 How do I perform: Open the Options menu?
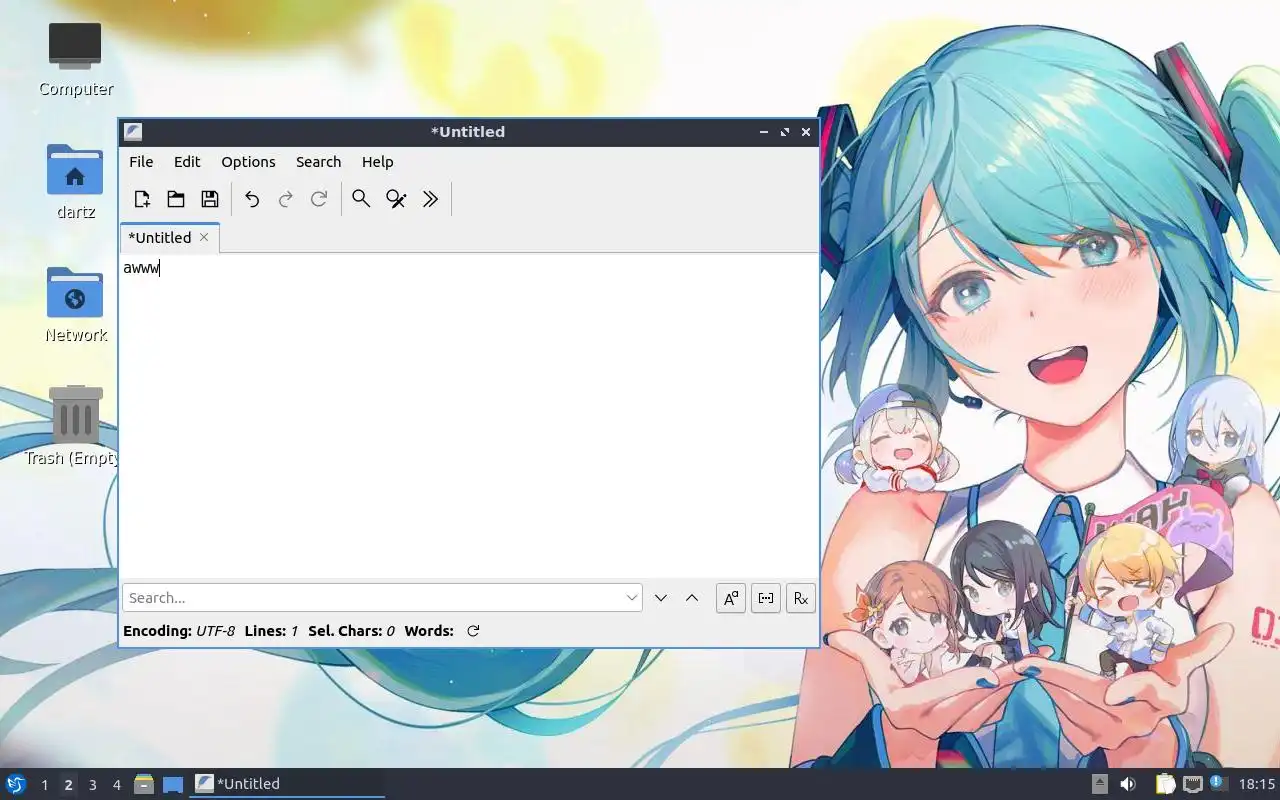tap(248, 162)
